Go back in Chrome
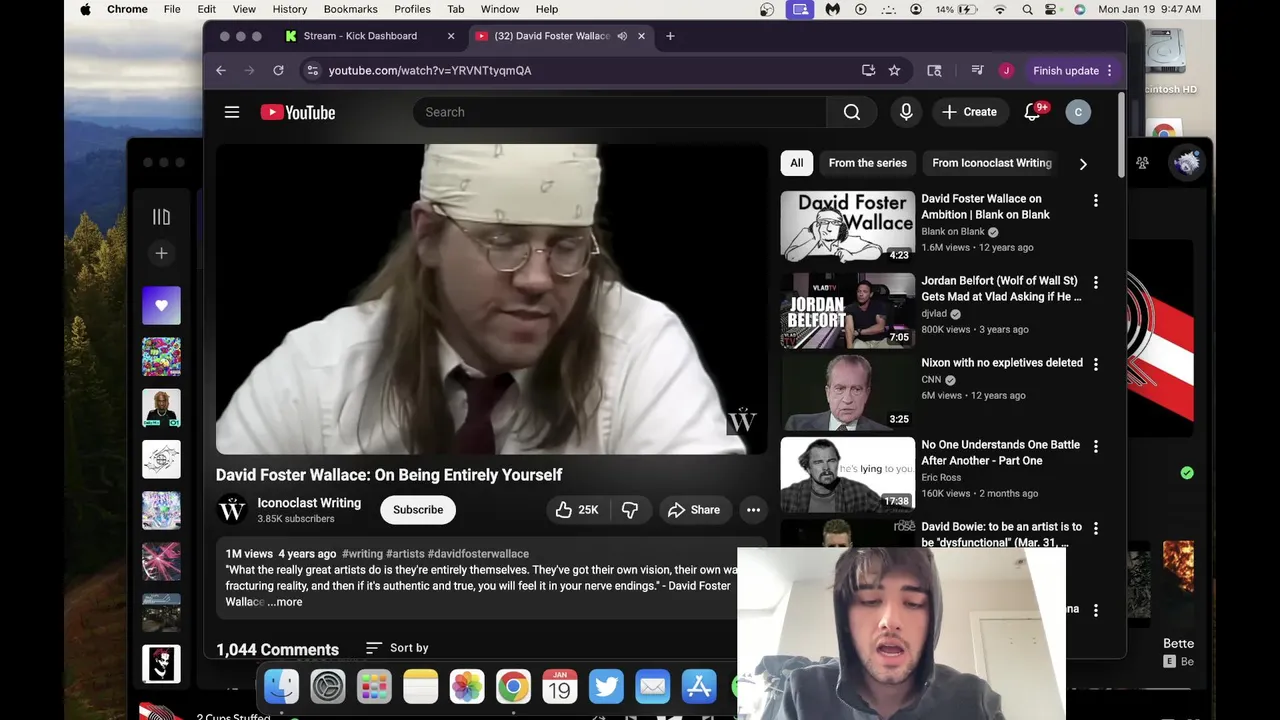Screen dimensions: 1280x720 pos(221,70)
